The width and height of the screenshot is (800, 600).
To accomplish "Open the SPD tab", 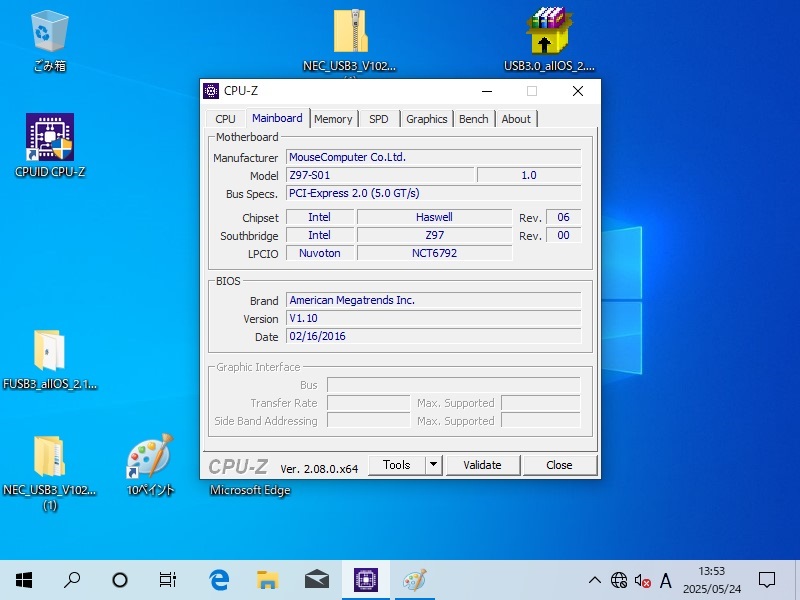I will pyautogui.click(x=379, y=119).
